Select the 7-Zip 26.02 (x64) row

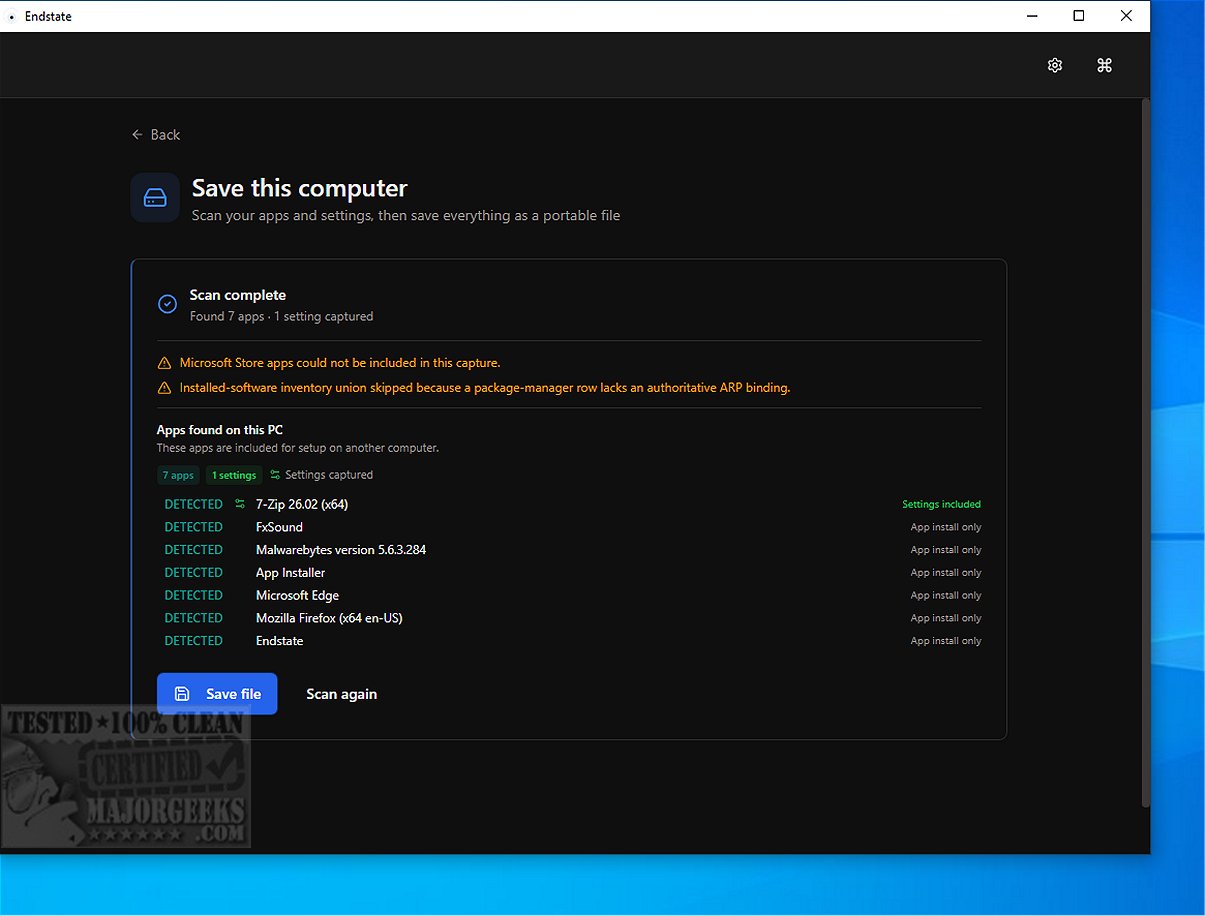569,504
